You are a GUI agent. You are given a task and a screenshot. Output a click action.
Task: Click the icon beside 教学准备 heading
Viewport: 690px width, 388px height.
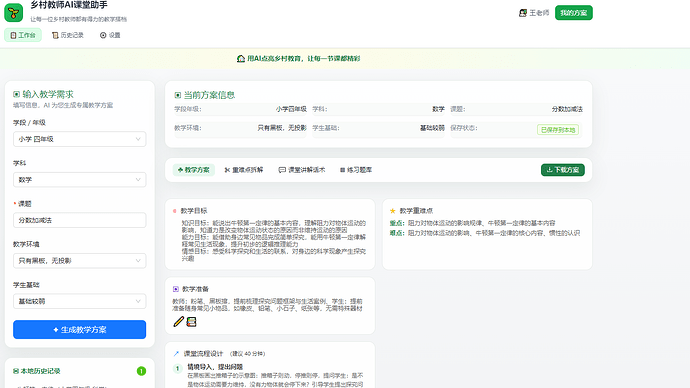tap(176, 289)
